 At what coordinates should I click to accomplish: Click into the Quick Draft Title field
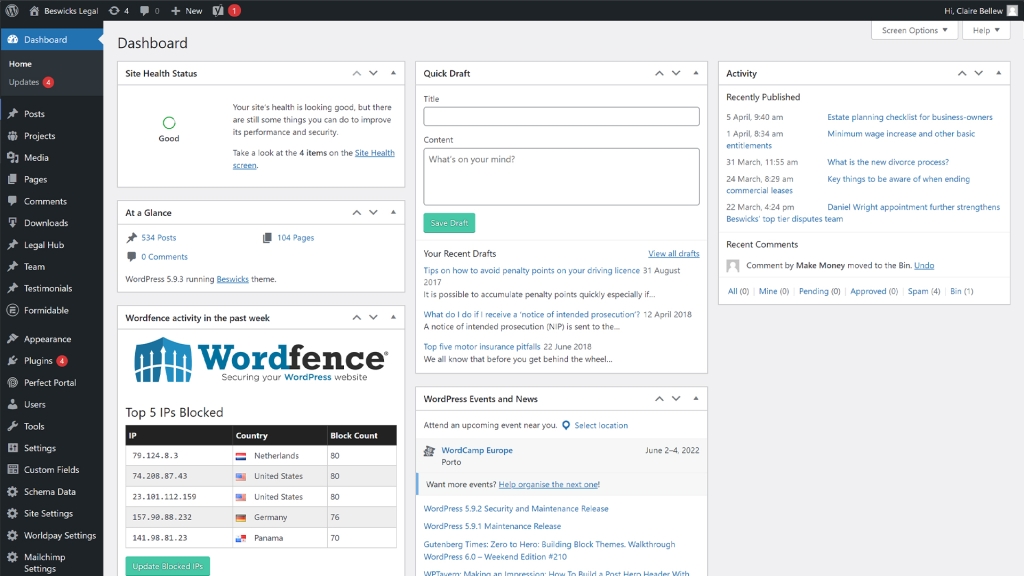point(561,117)
